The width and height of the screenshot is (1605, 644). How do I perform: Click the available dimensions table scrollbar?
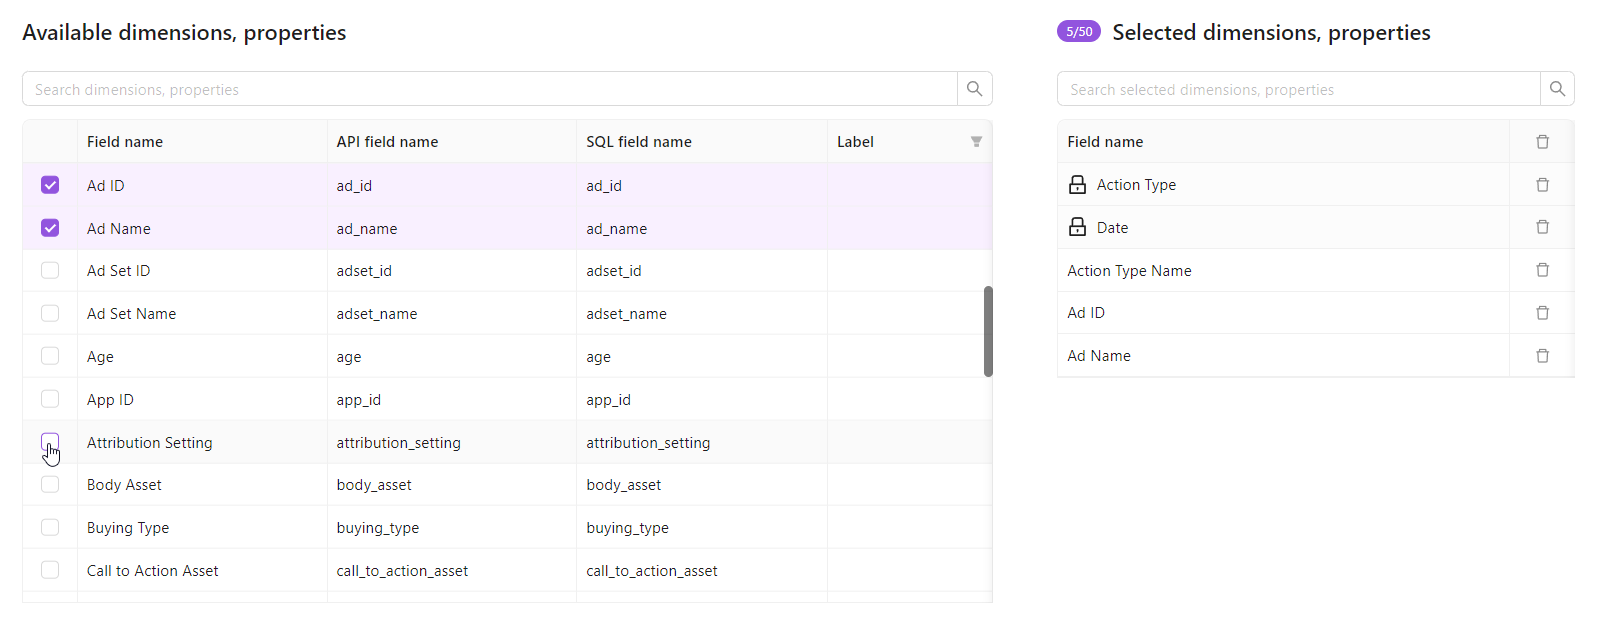click(x=988, y=332)
